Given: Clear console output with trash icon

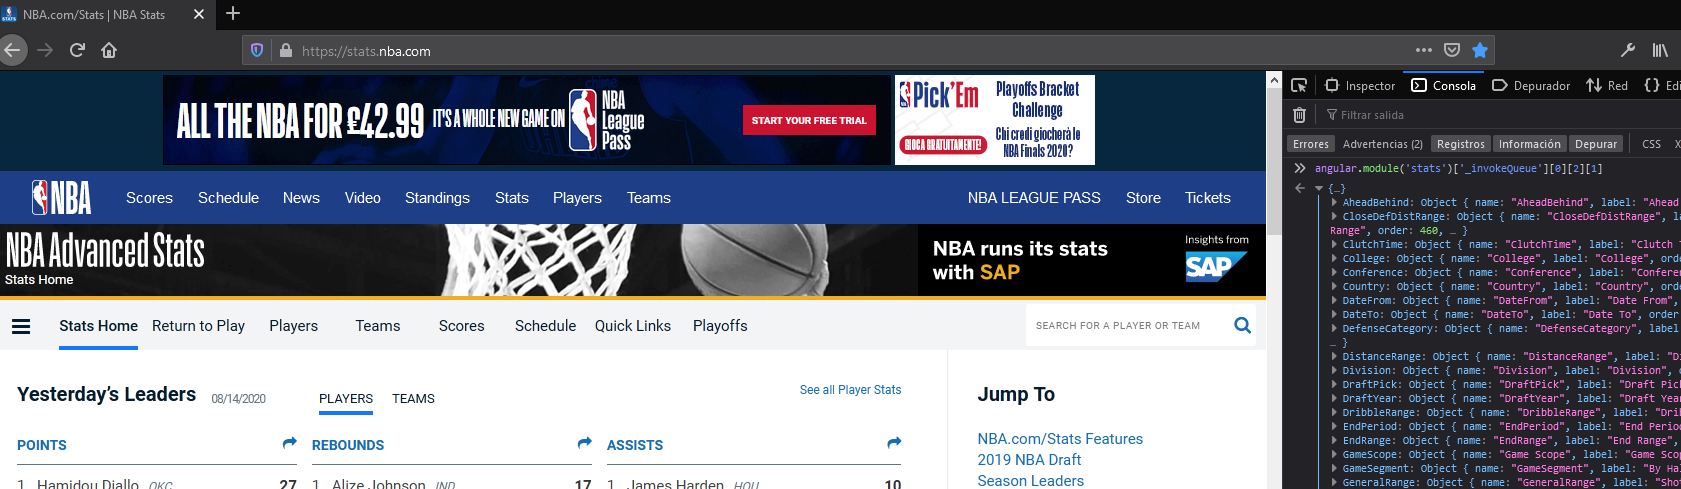Looking at the screenshot, I should pyautogui.click(x=1299, y=115).
